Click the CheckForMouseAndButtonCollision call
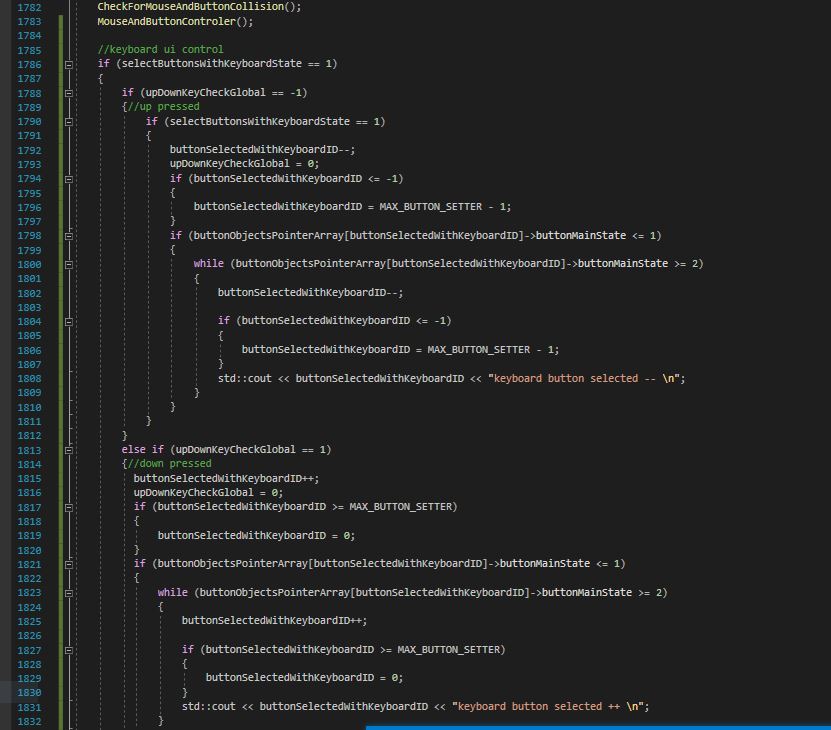This screenshot has height=730, width=831. click(x=200, y=7)
